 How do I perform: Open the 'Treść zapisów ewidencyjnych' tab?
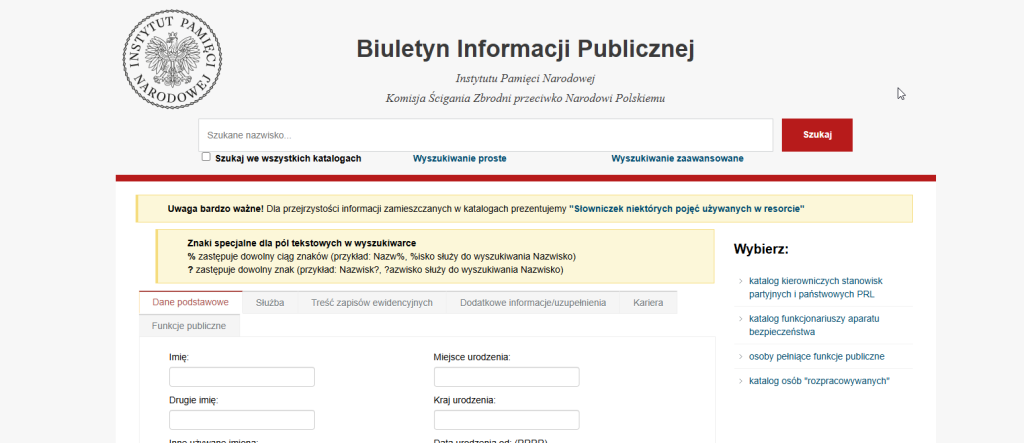(372, 303)
